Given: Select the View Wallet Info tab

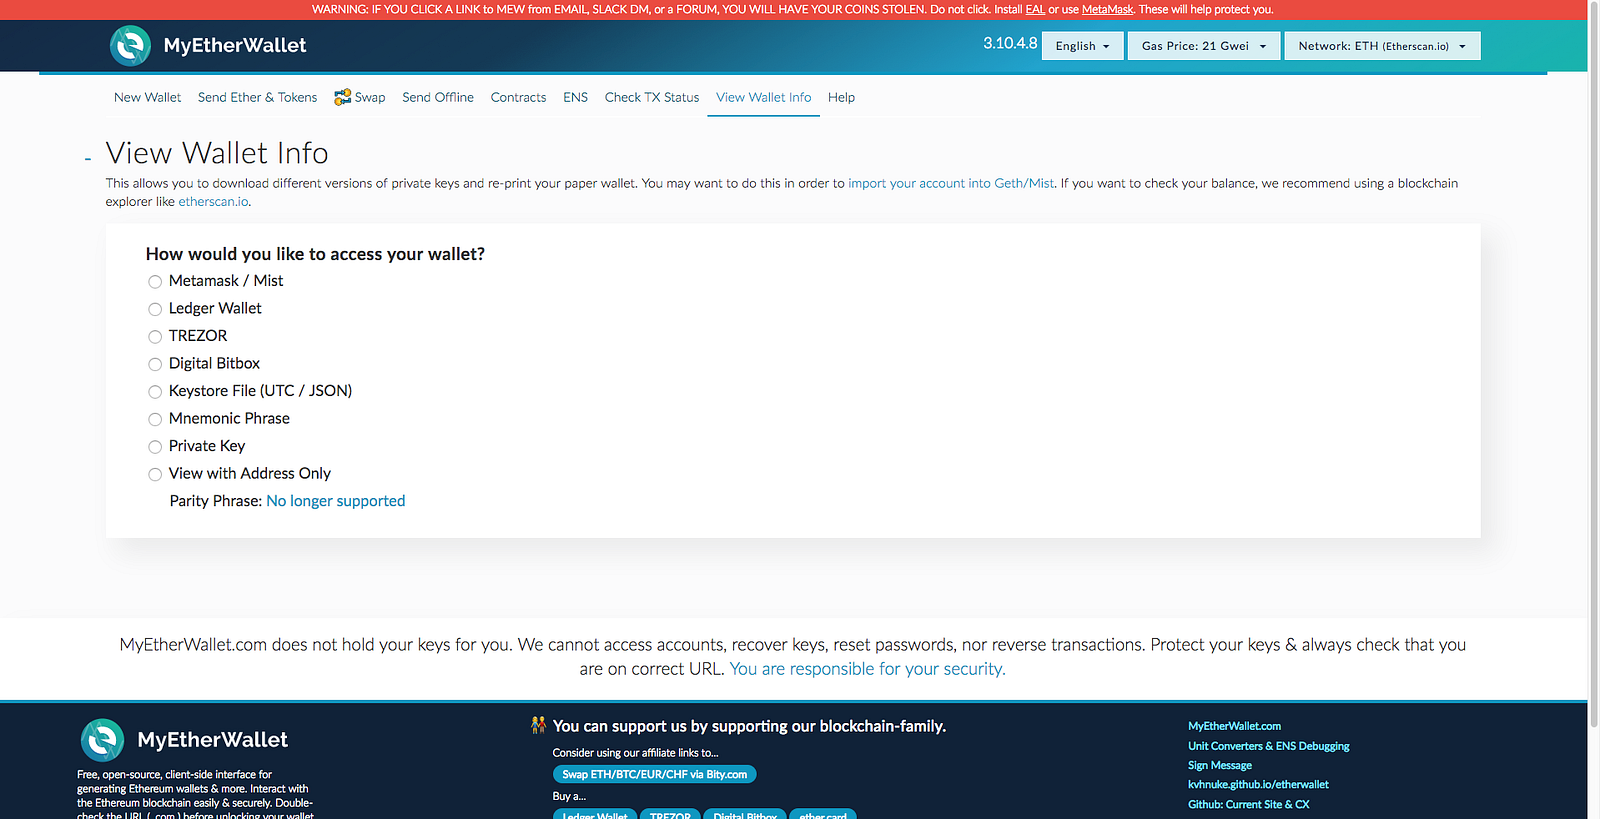Looking at the screenshot, I should tap(763, 97).
